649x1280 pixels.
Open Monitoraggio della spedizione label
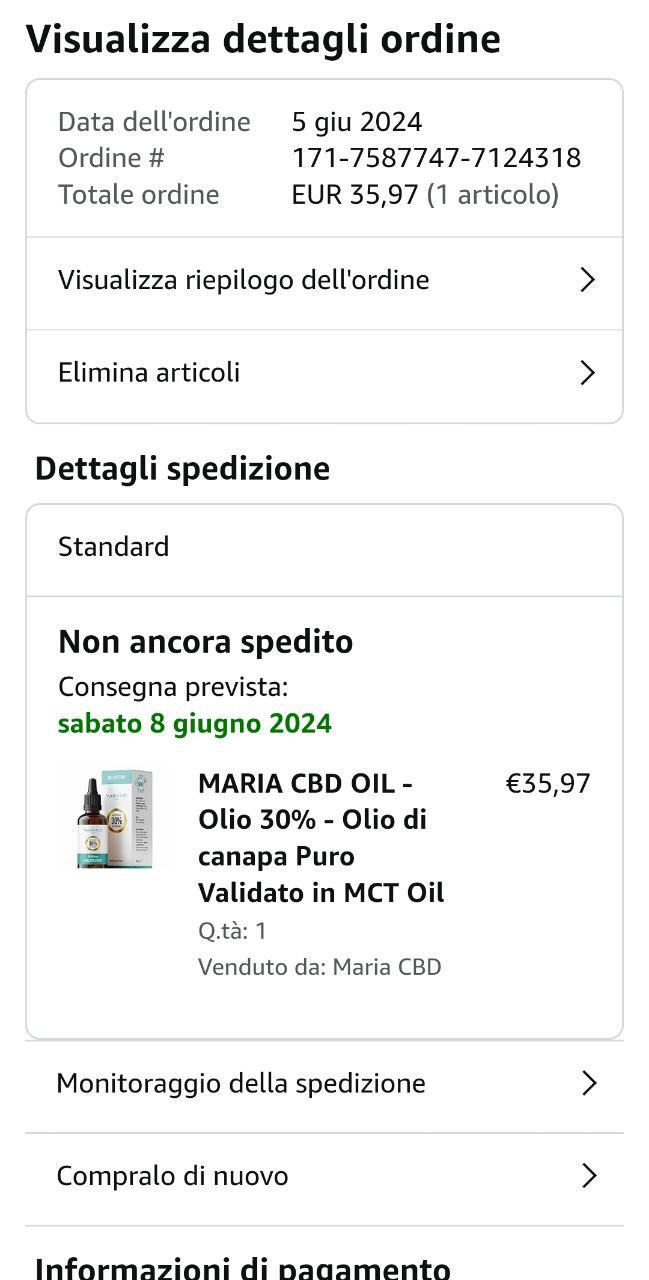pyautogui.click(x=241, y=1084)
